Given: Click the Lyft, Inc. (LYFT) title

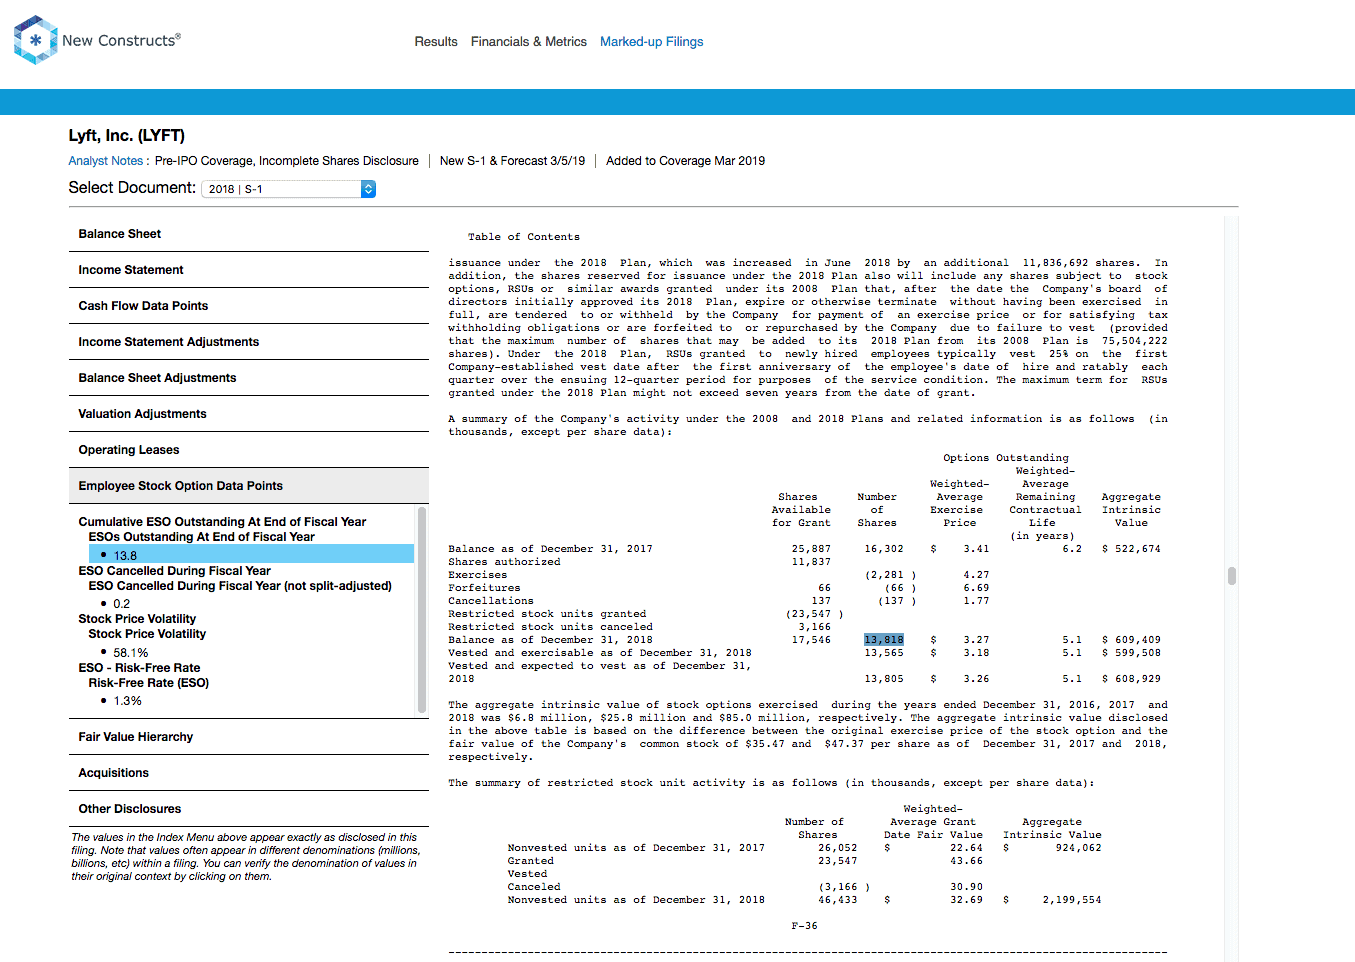Looking at the screenshot, I should pos(127,136).
